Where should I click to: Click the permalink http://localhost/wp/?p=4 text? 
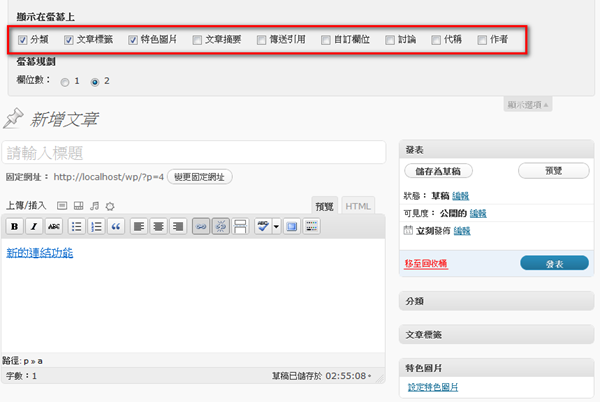(109, 177)
